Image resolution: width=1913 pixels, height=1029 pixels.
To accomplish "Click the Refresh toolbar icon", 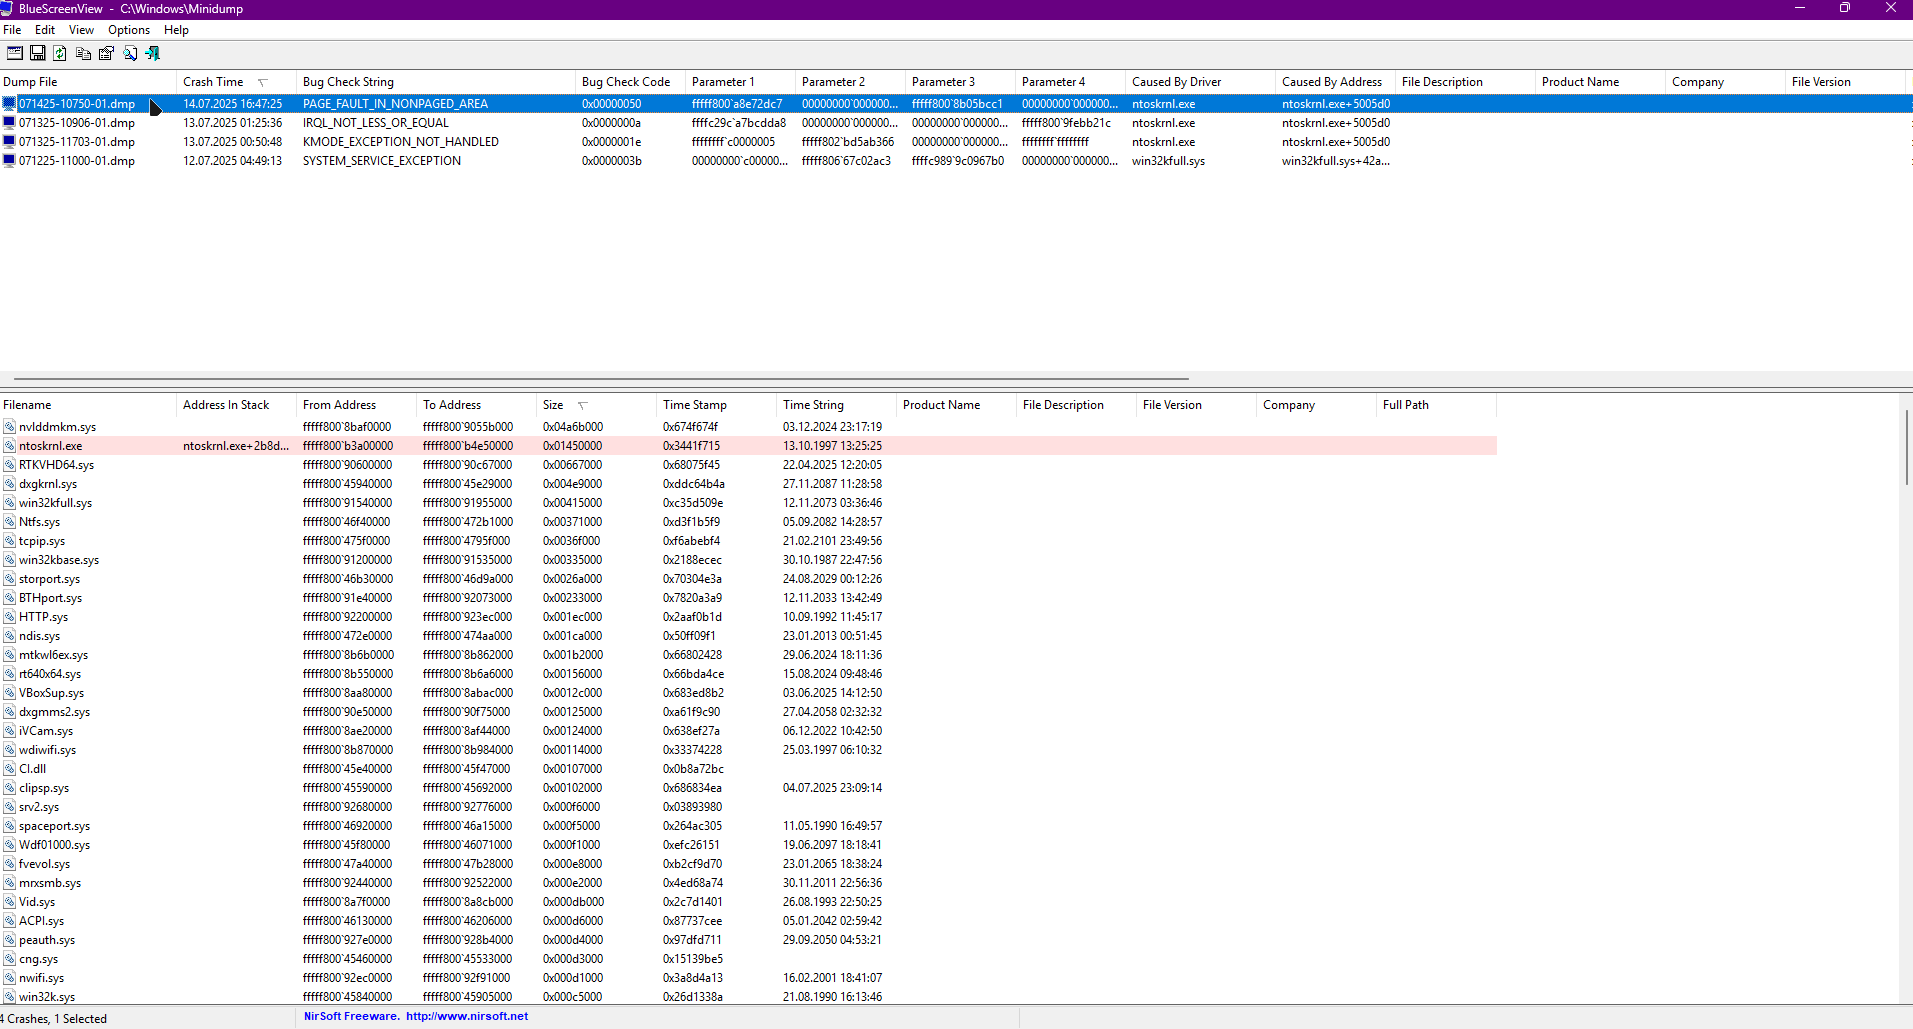I will (60, 53).
